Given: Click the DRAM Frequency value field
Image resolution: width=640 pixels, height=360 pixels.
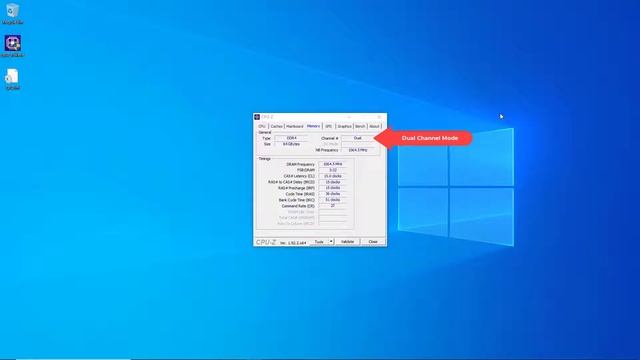Looking at the screenshot, I should coord(333,164).
